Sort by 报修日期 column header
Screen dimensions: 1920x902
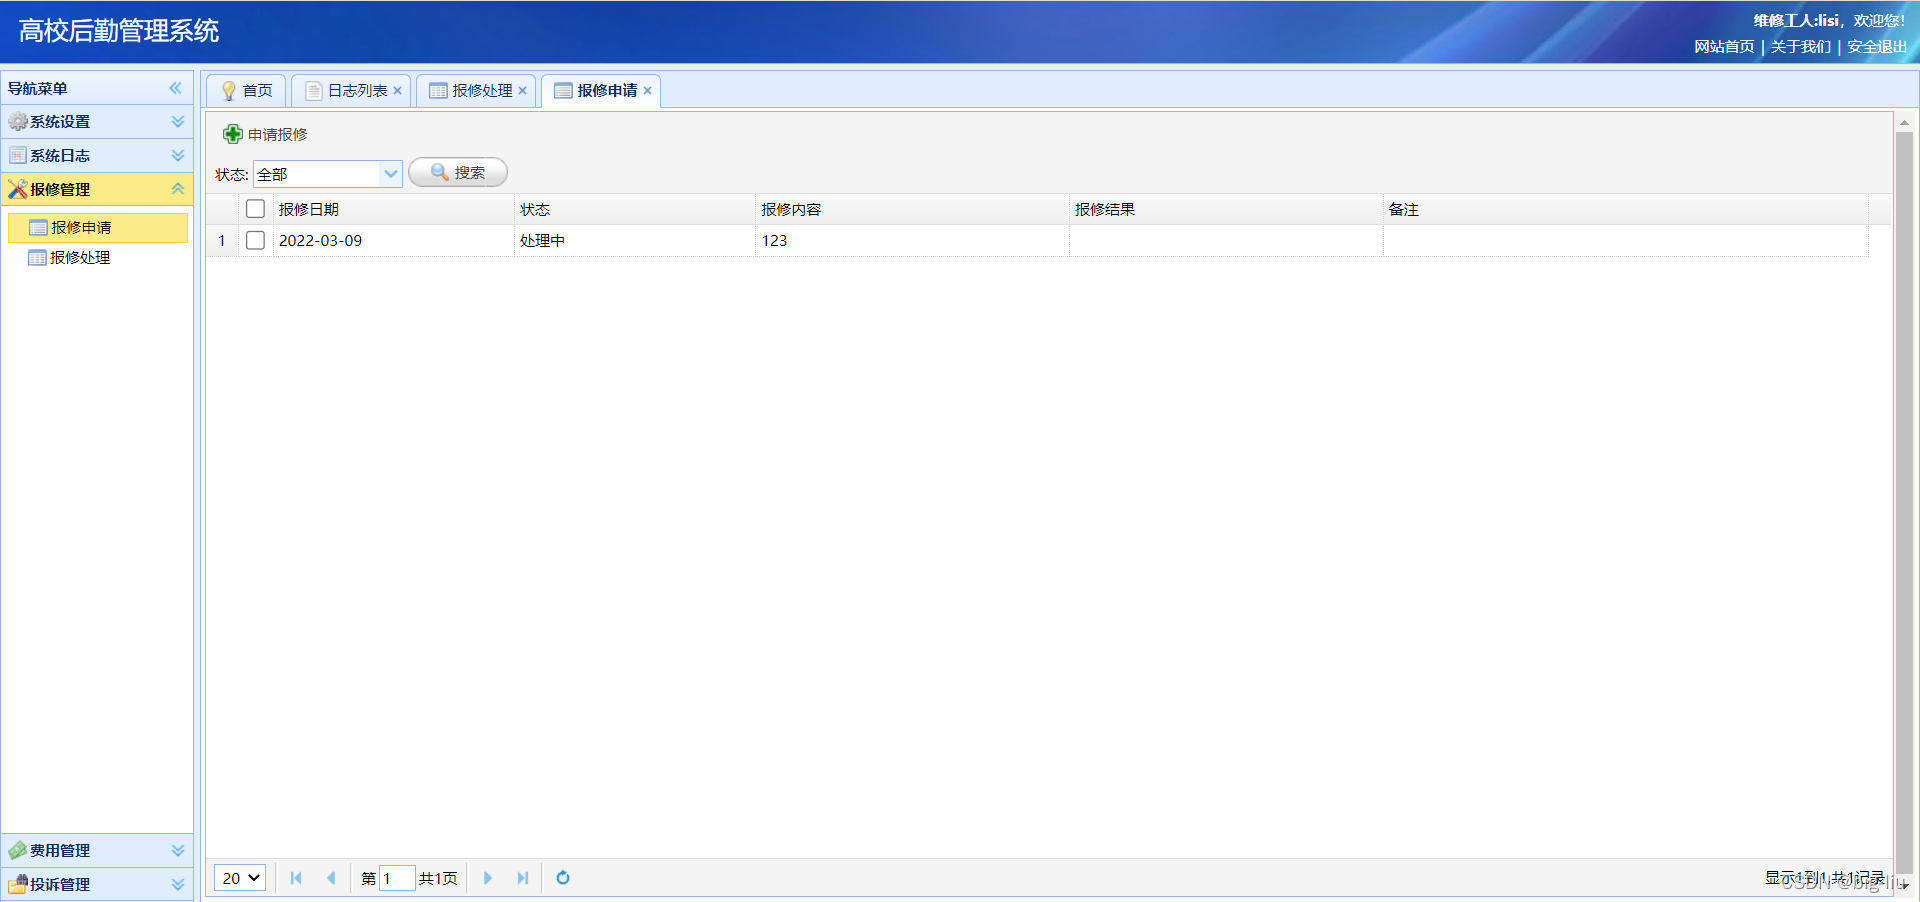click(x=394, y=209)
